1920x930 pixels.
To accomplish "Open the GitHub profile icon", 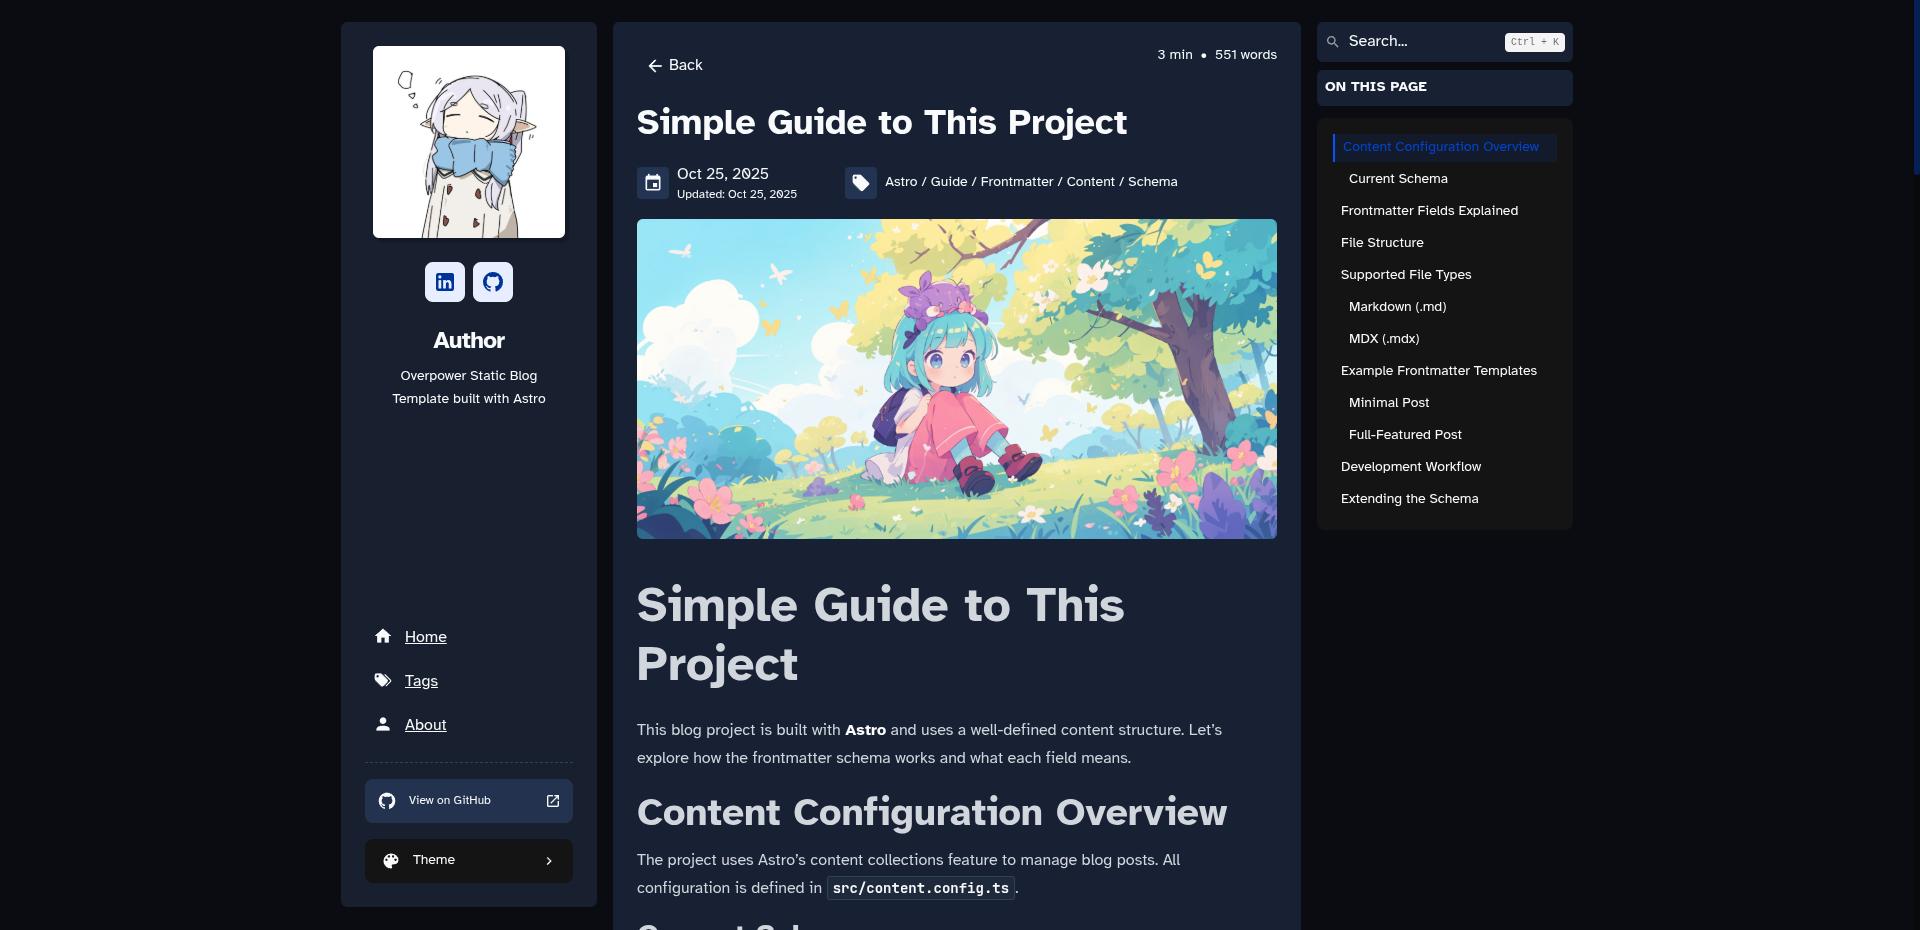I will coord(493,282).
